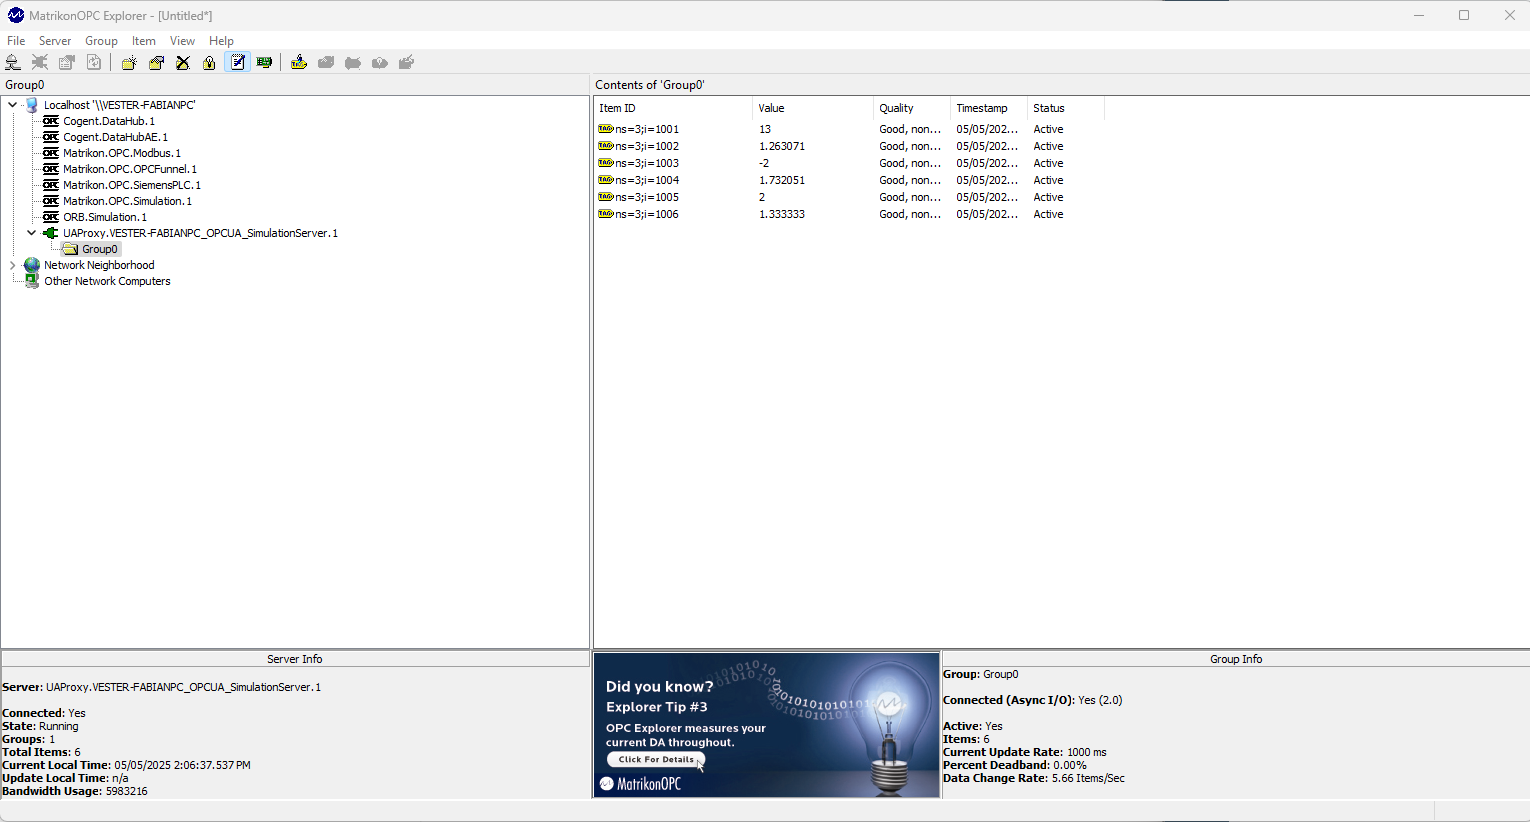This screenshot has width=1530, height=822.
Task: Click the value 1.263071 cell
Action: 782,146
